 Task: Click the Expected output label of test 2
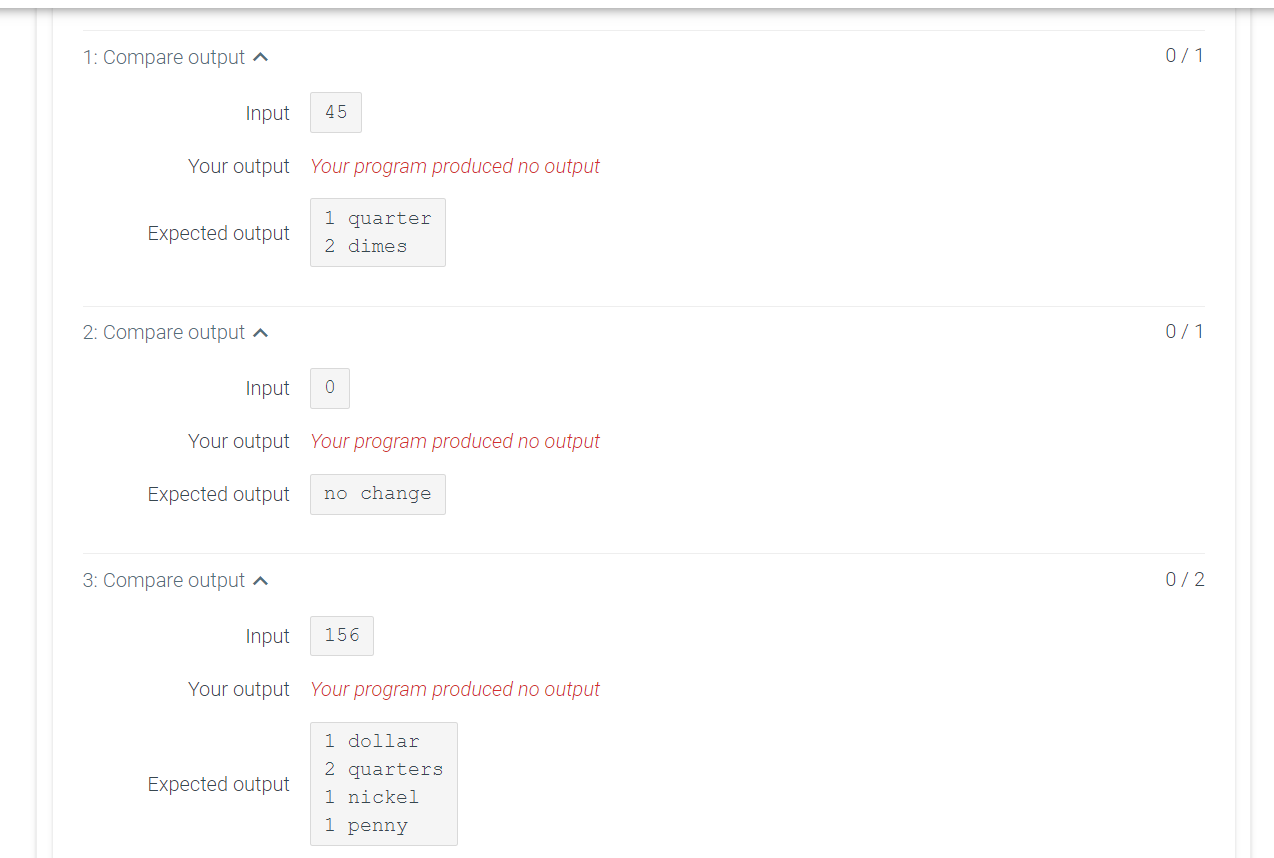click(218, 494)
